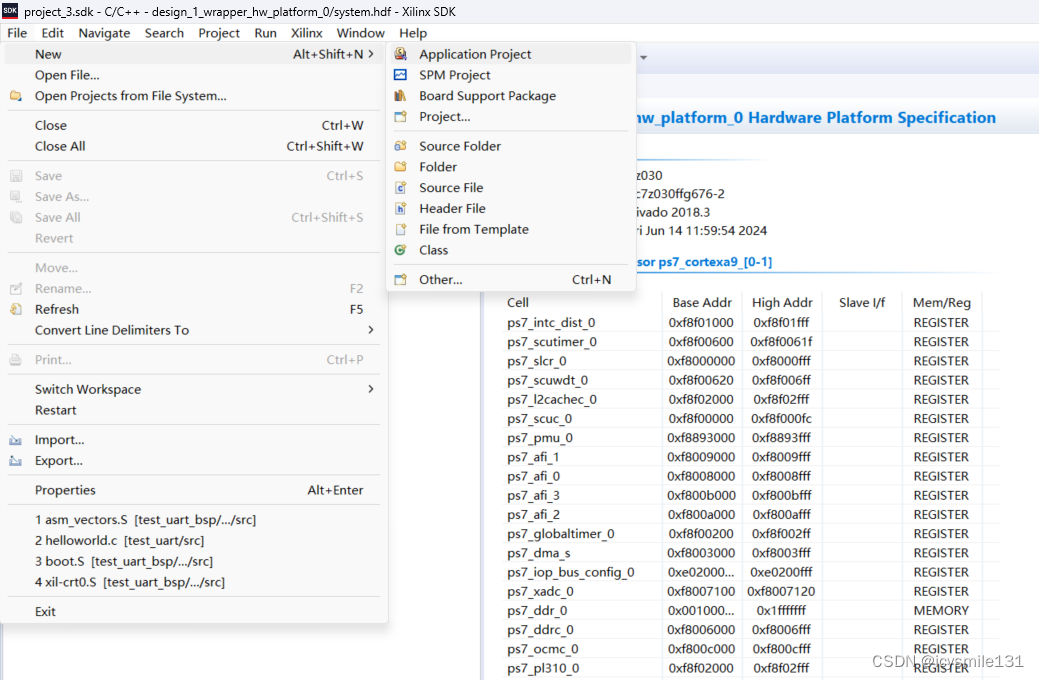Select SPM Project from New submenu
The width and height of the screenshot is (1039, 680).
(511, 75)
